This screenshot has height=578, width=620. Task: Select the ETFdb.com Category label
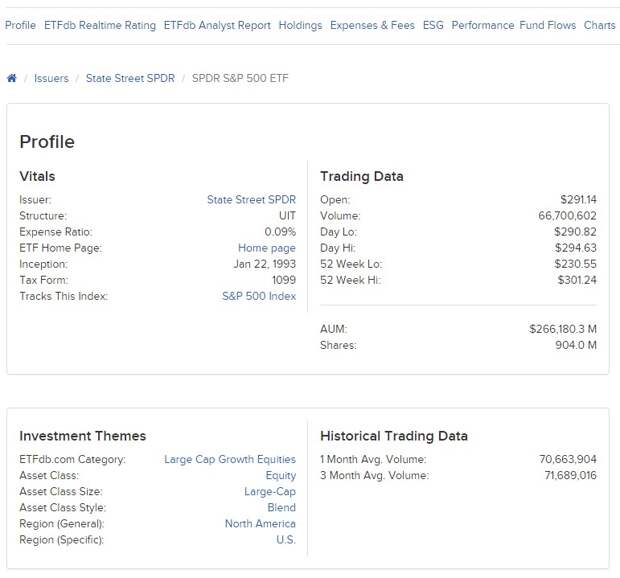pyautogui.click(x=73, y=459)
